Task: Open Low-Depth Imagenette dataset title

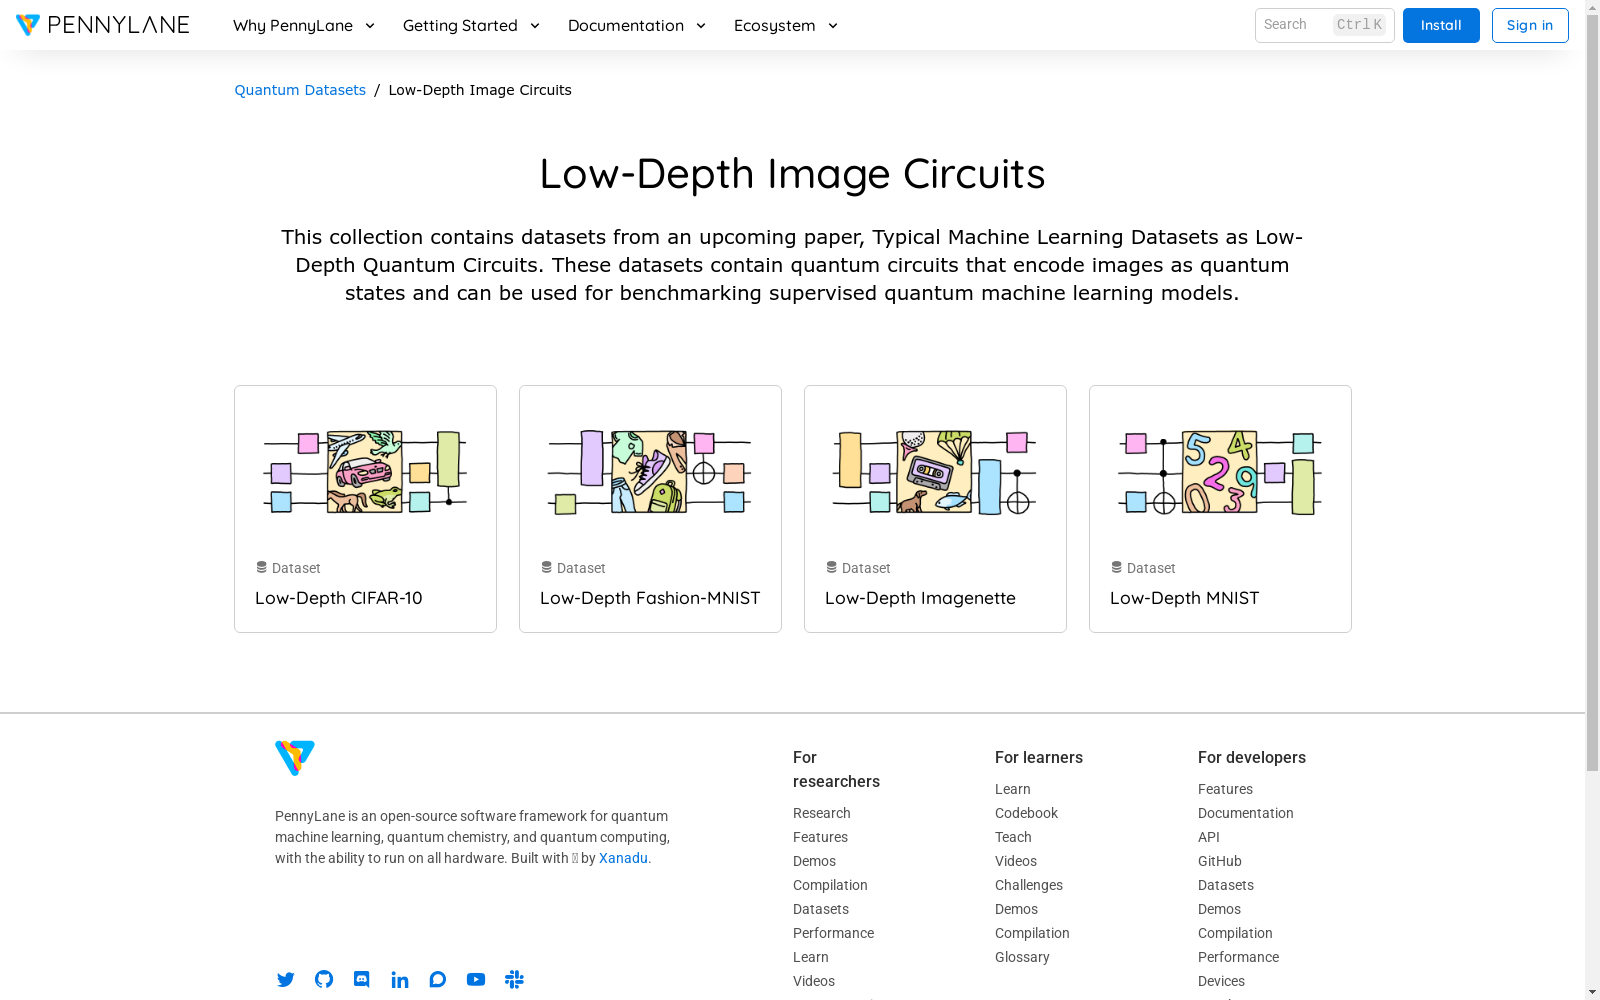Action: tap(920, 598)
